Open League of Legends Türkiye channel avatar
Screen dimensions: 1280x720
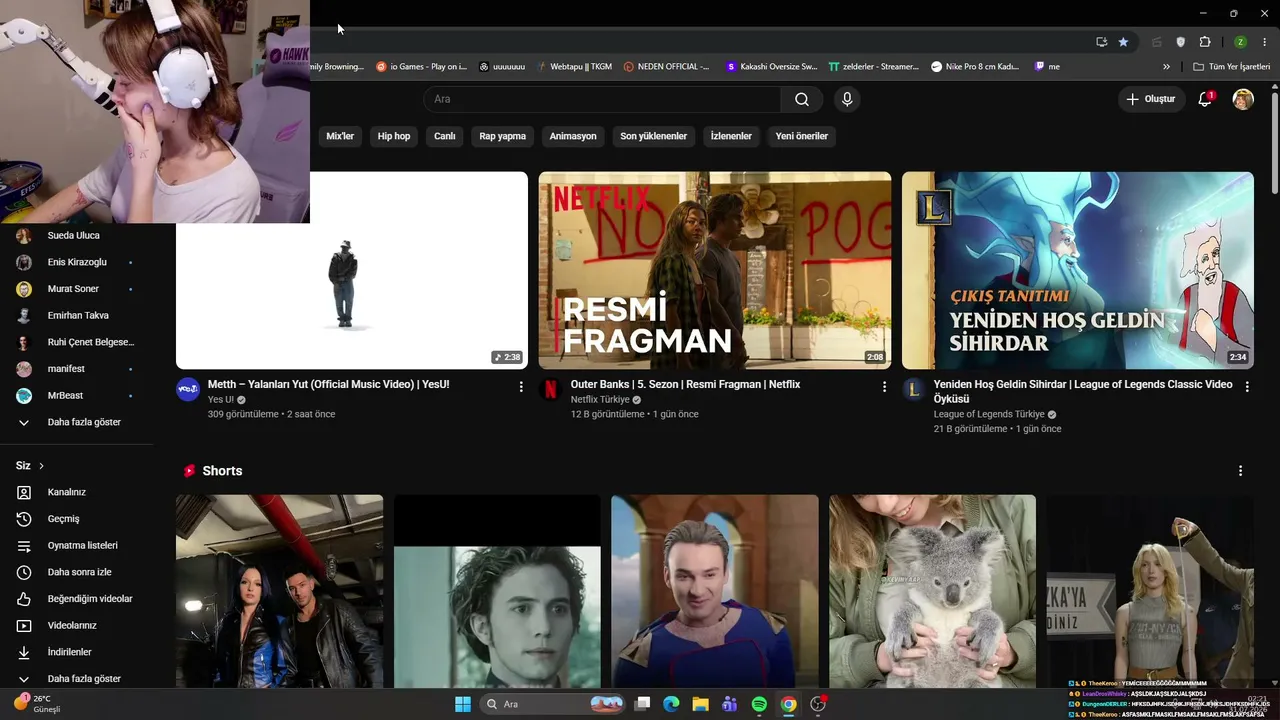click(x=912, y=389)
